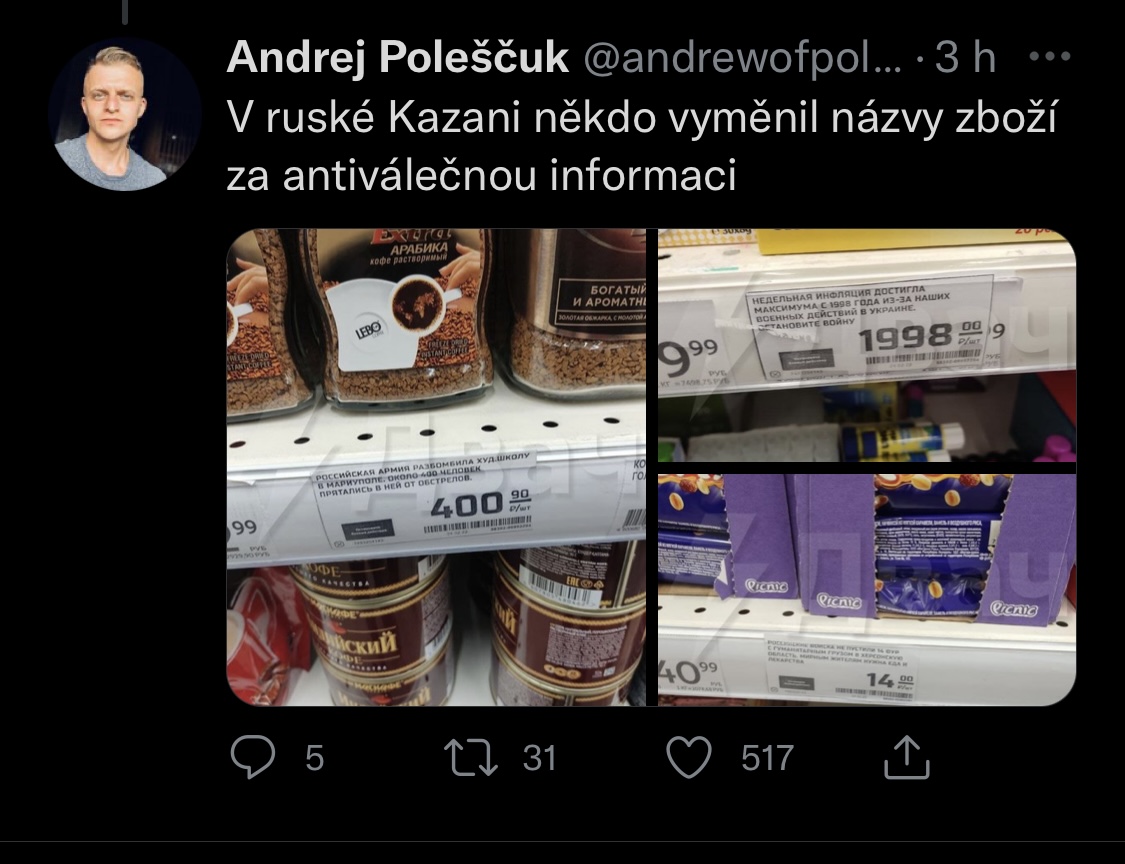
Task: Click the retweet arrows icon
Action: [471, 757]
